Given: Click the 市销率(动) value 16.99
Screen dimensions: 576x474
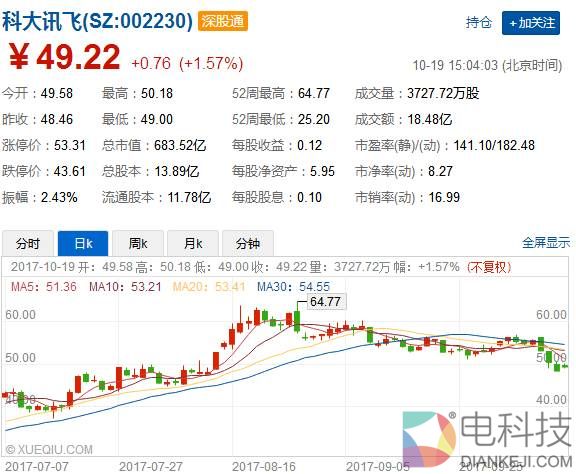Looking at the screenshot, I should (444, 198).
